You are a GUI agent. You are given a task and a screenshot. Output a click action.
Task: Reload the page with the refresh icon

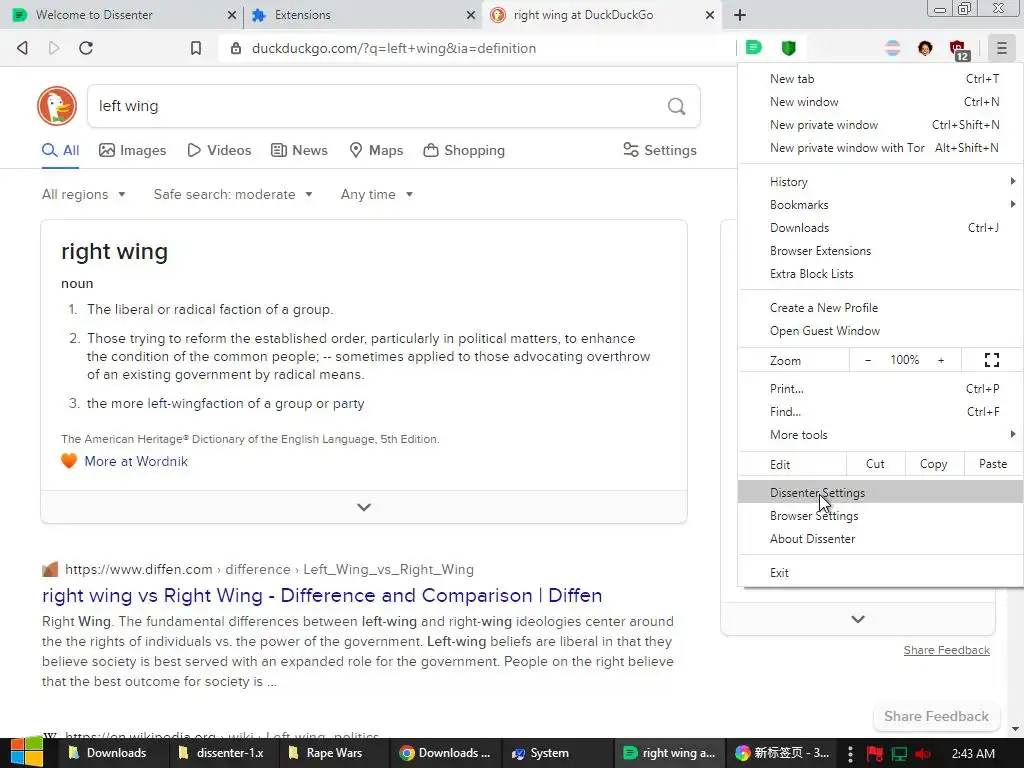point(86,48)
